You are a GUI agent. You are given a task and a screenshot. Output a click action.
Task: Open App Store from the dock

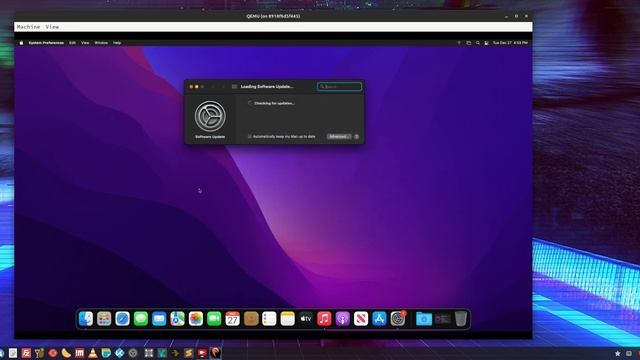pyautogui.click(x=380, y=319)
